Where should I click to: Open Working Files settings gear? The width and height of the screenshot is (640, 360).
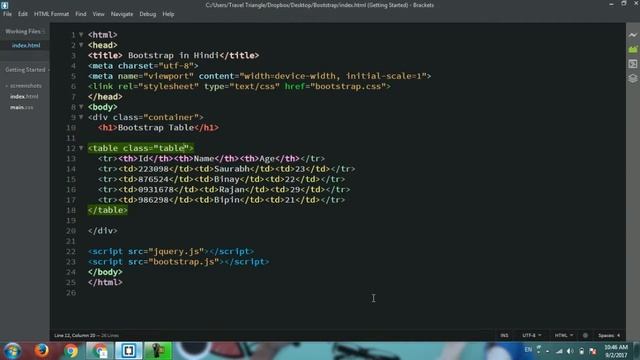click(x=44, y=31)
